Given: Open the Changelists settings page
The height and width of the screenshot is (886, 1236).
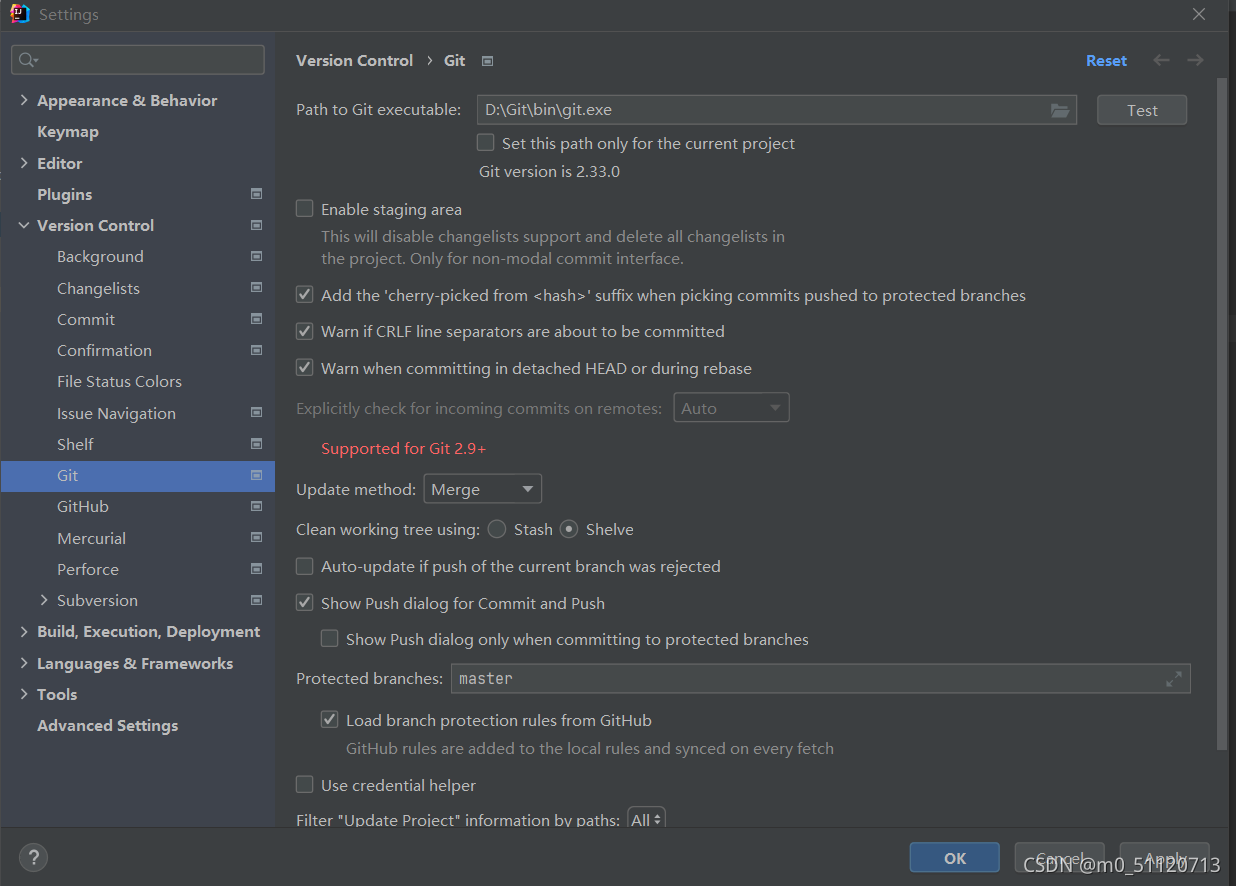Looking at the screenshot, I should (98, 288).
